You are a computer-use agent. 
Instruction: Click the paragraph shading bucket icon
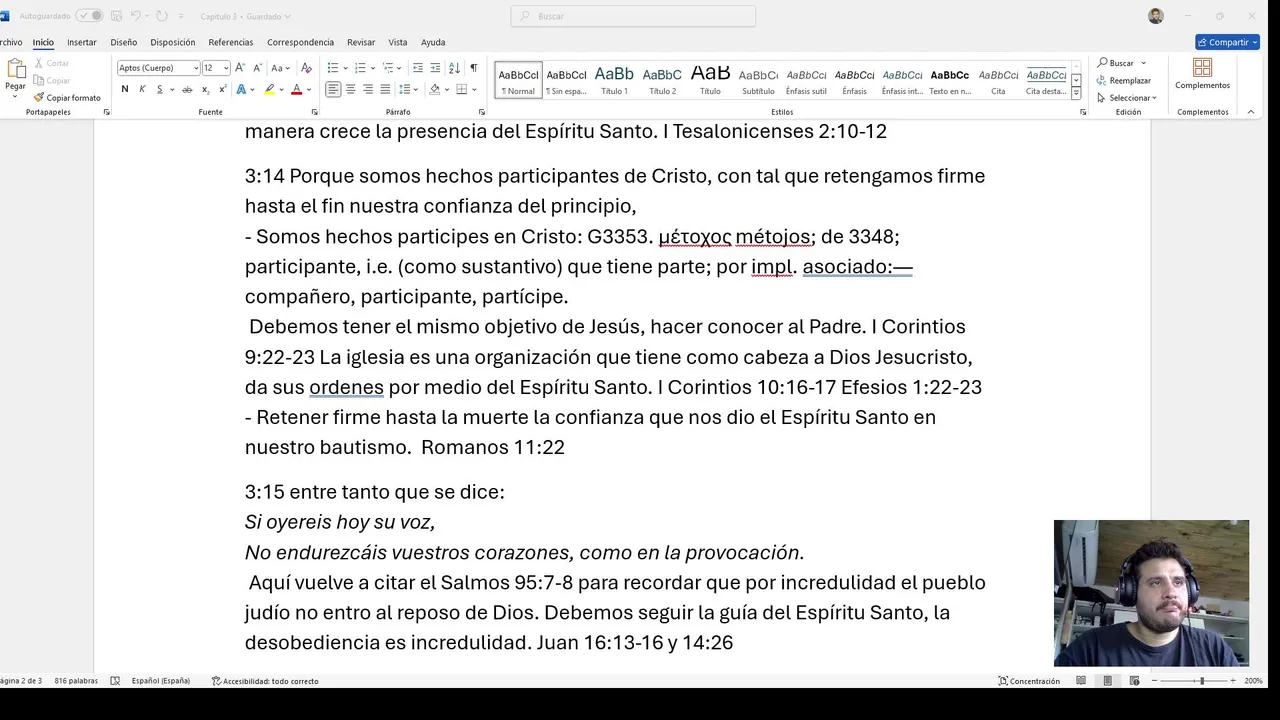click(x=434, y=89)
